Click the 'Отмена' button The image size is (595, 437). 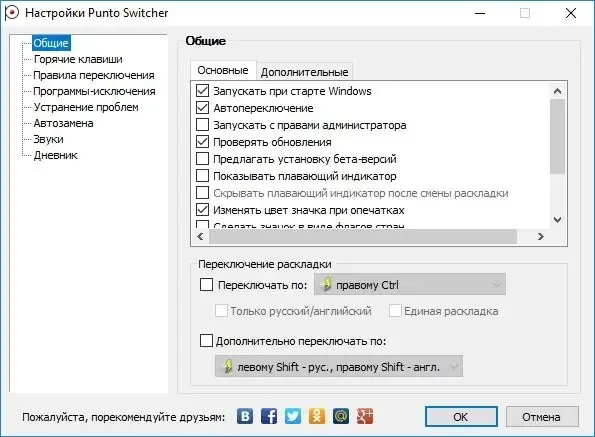pos(542,417)
